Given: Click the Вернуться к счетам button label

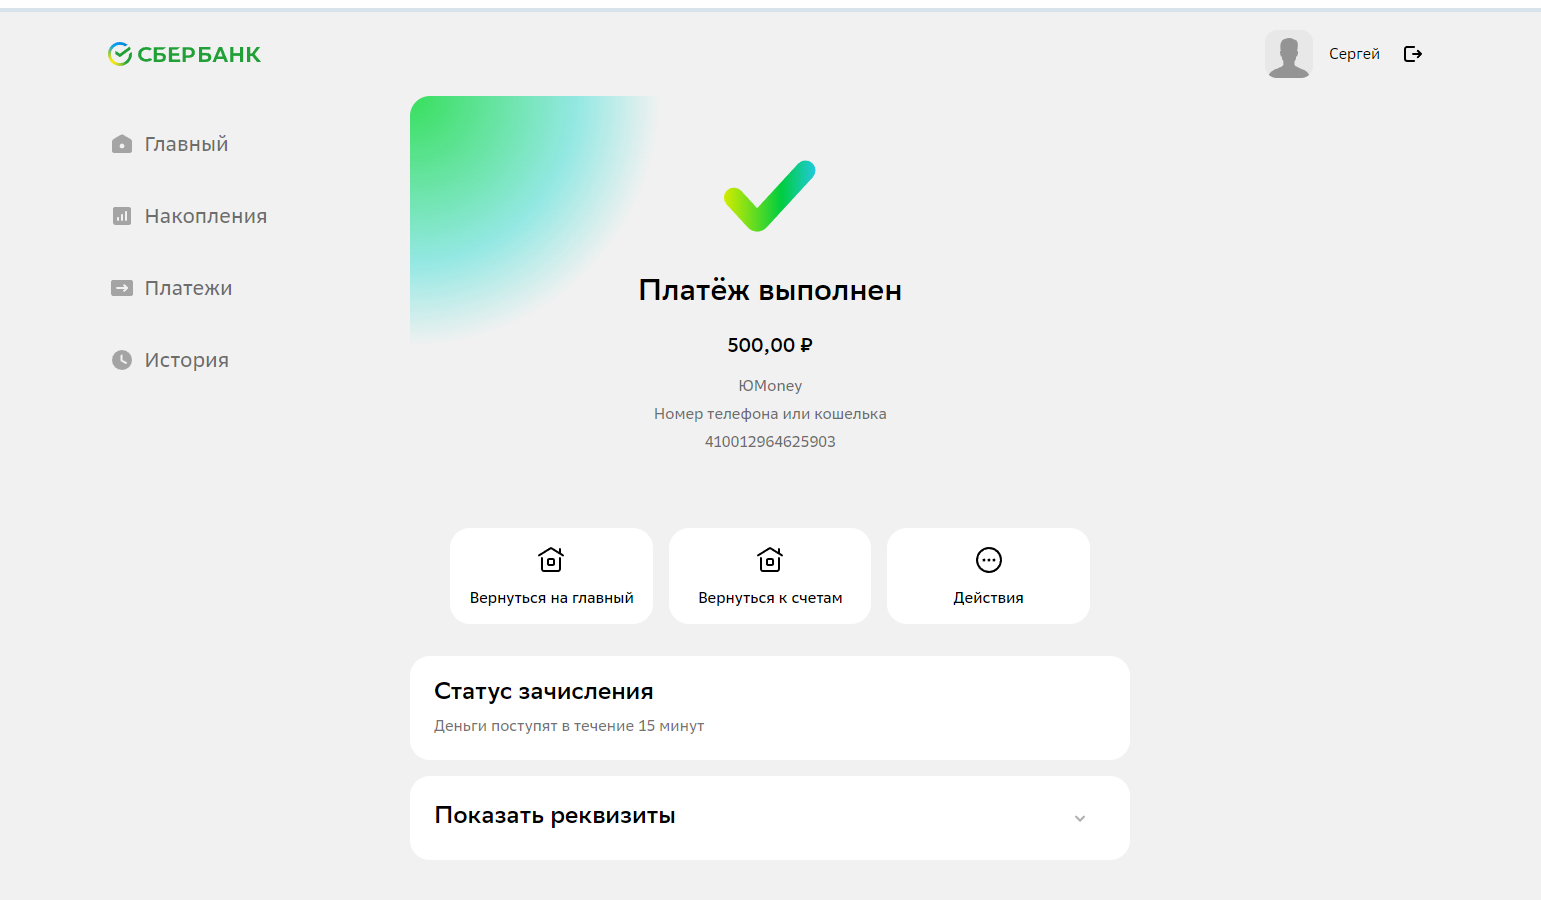Looking at the screenshot, I should click(770, 598).
